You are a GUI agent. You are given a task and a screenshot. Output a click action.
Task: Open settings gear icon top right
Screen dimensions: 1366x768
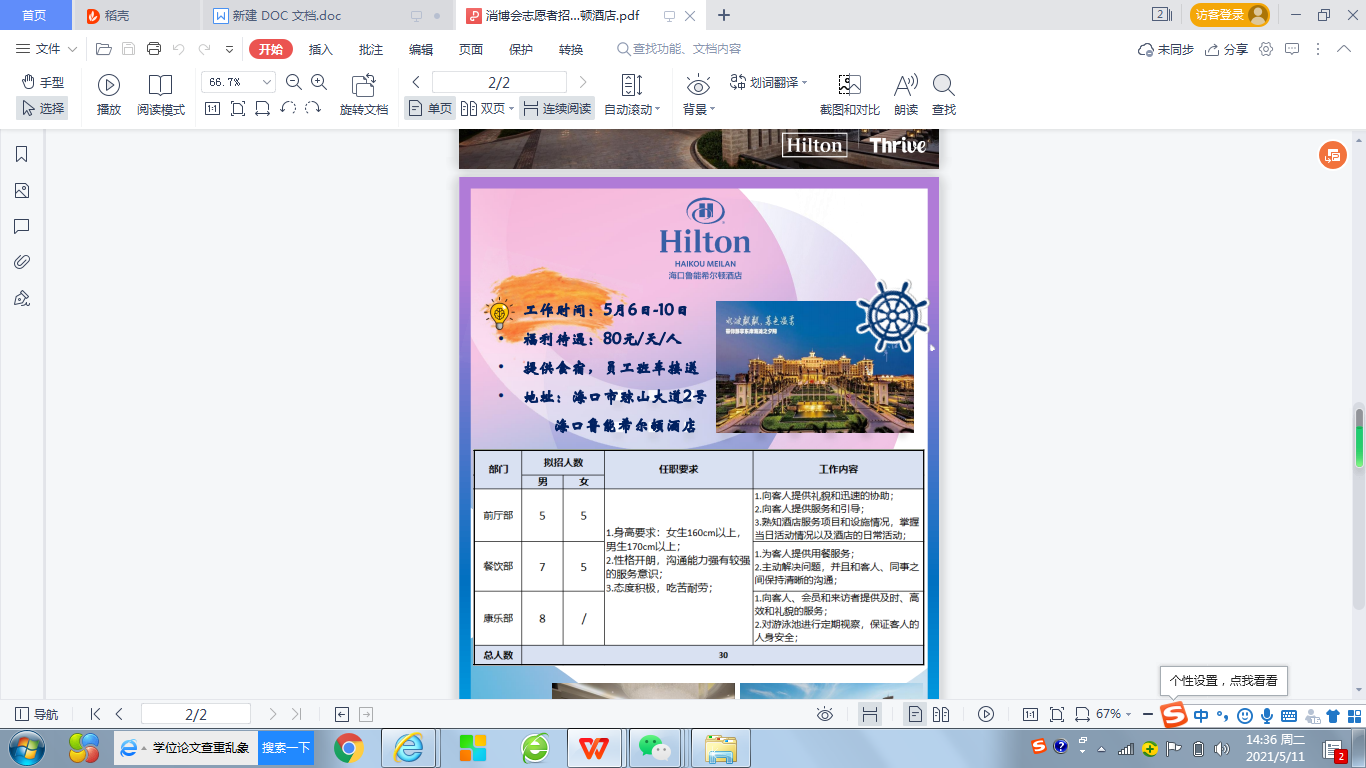[1266, 49]
